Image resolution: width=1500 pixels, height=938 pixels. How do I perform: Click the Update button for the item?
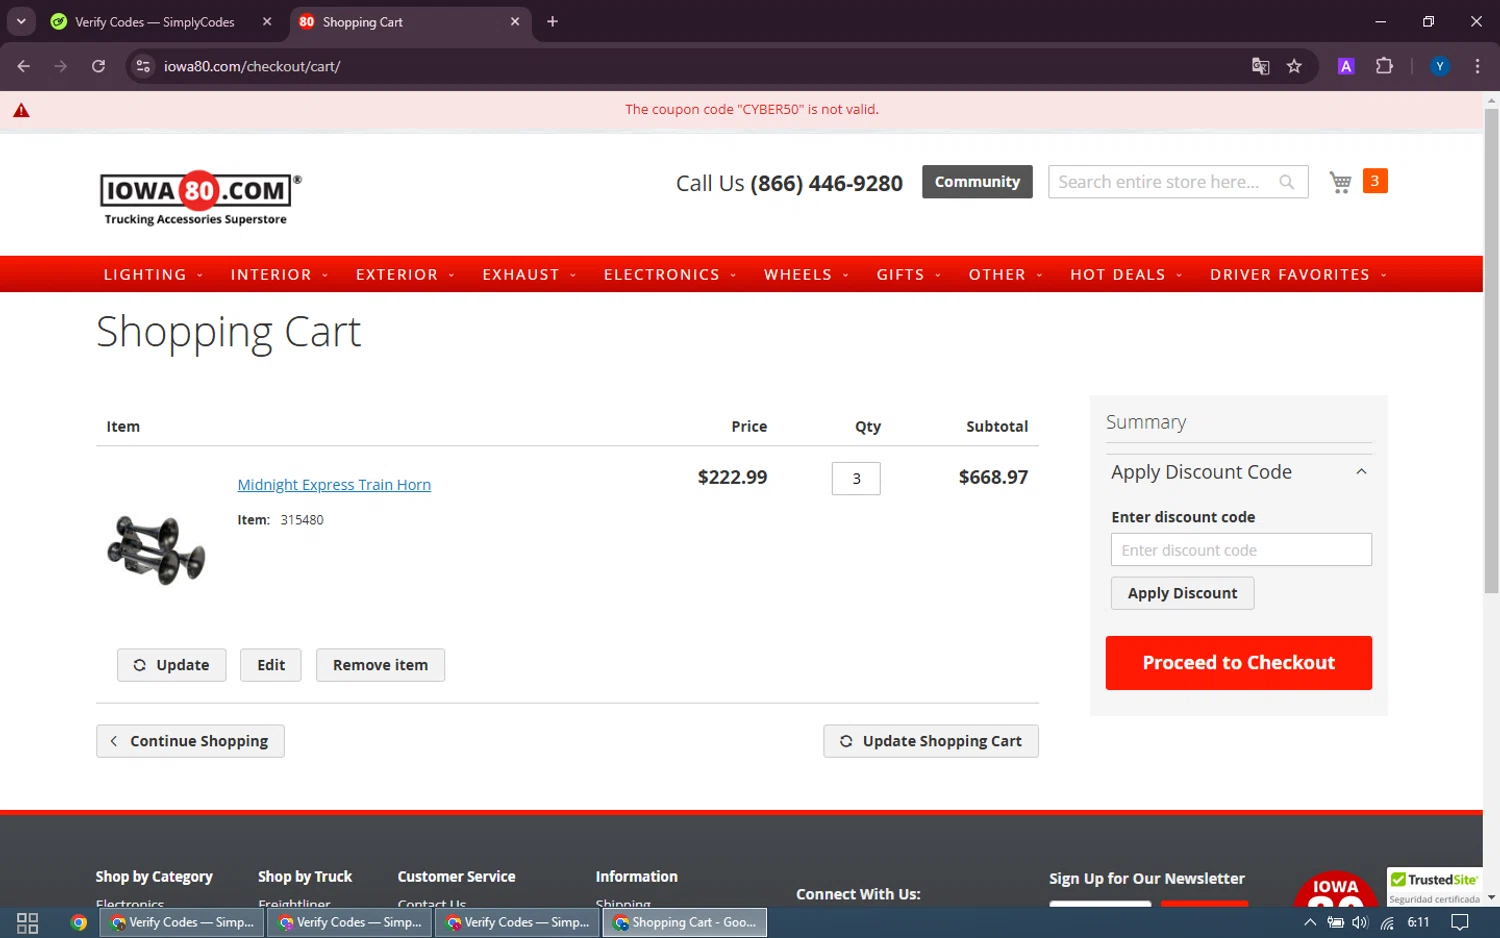click(171, 665)
